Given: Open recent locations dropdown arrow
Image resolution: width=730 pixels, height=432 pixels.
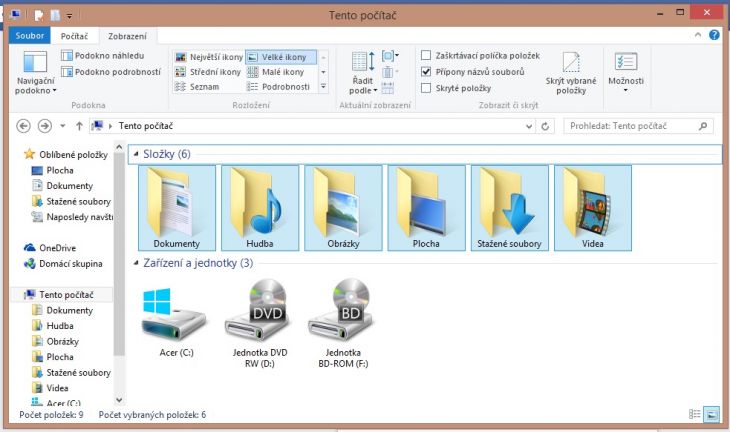Looking at the screenshot, I should point(62,126).
